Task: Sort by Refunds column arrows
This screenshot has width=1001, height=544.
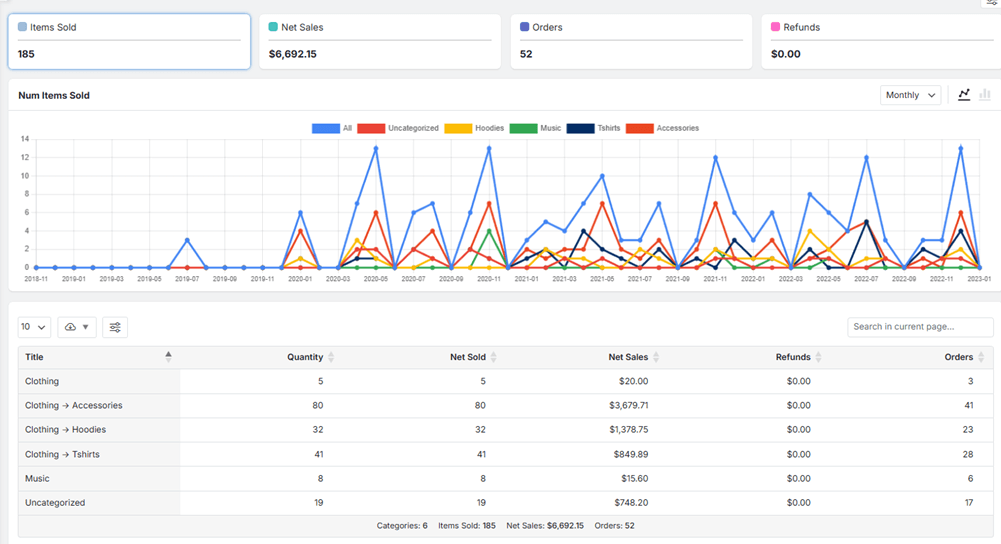Action: pos(818,358)
